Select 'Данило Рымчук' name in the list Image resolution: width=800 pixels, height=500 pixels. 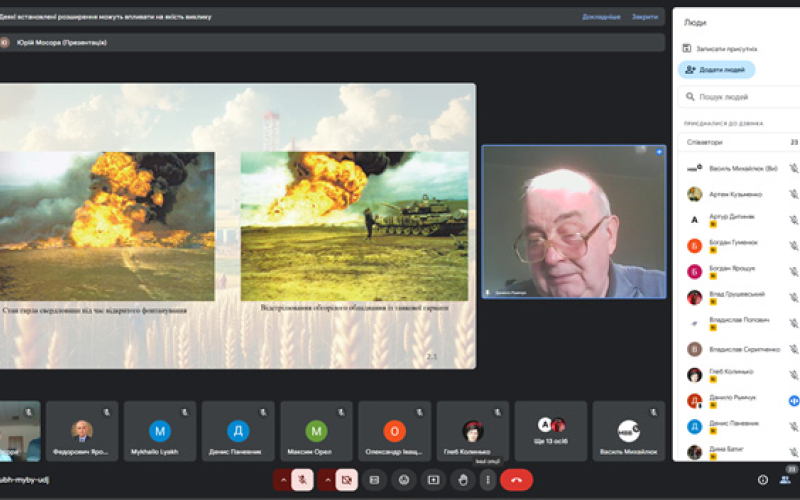pyautogui.click(x=733, y=397)
